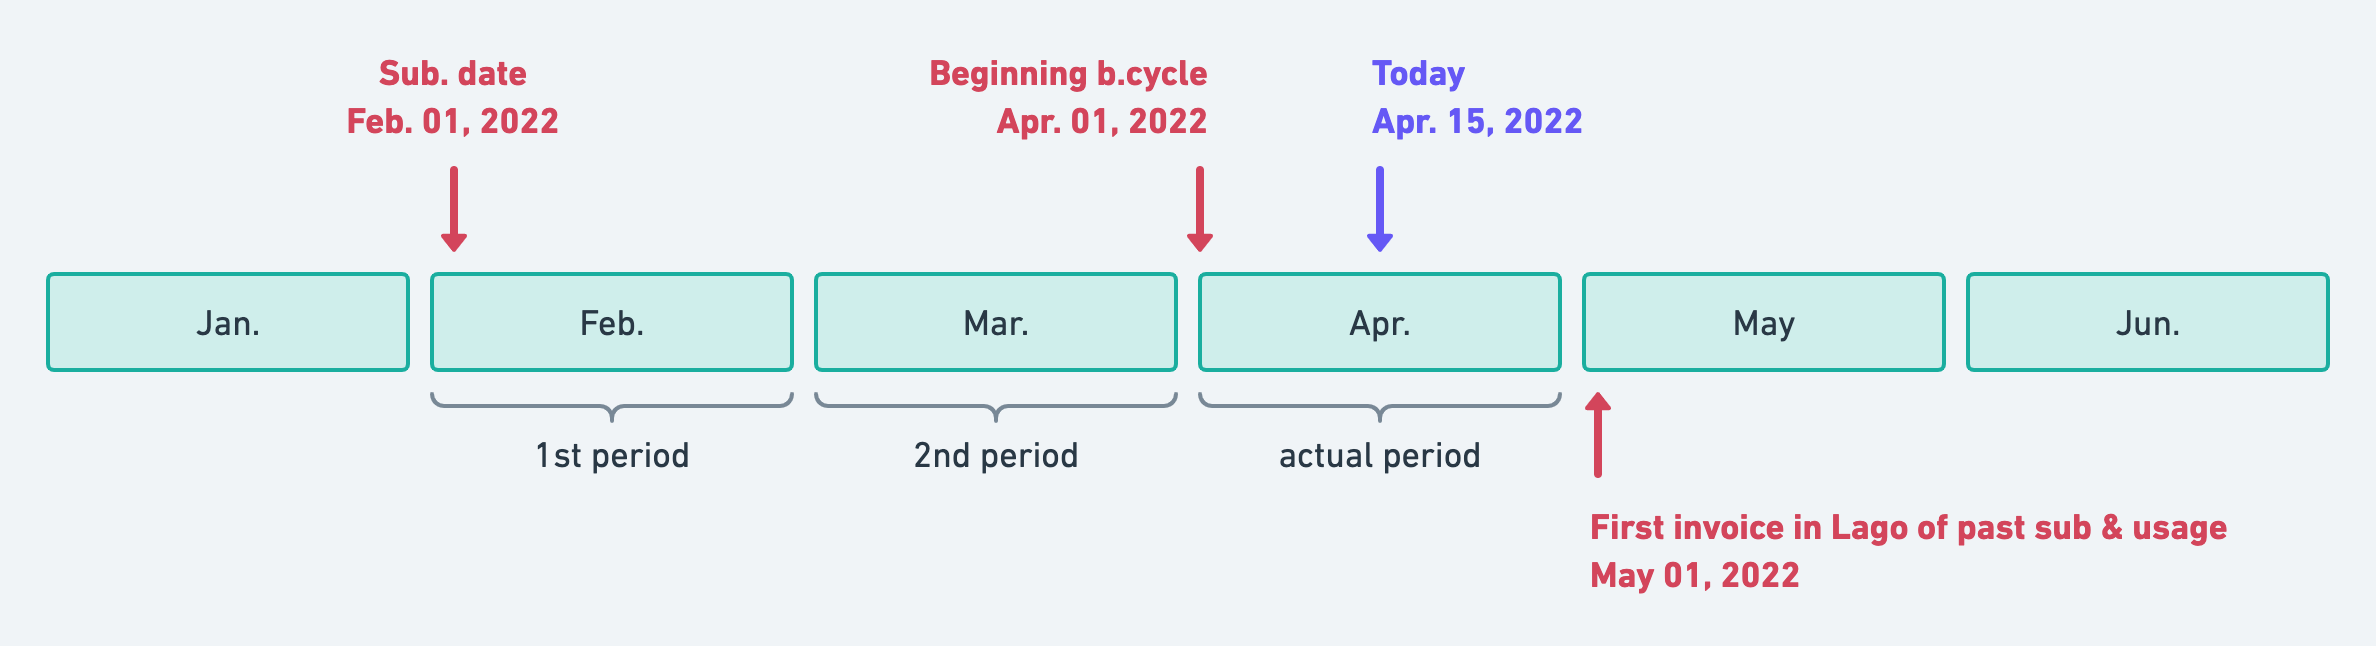The image size is (2376, 646).
Task: Click the brace above 2nd period
Action: pyautogui.click(x=996, y=407)
